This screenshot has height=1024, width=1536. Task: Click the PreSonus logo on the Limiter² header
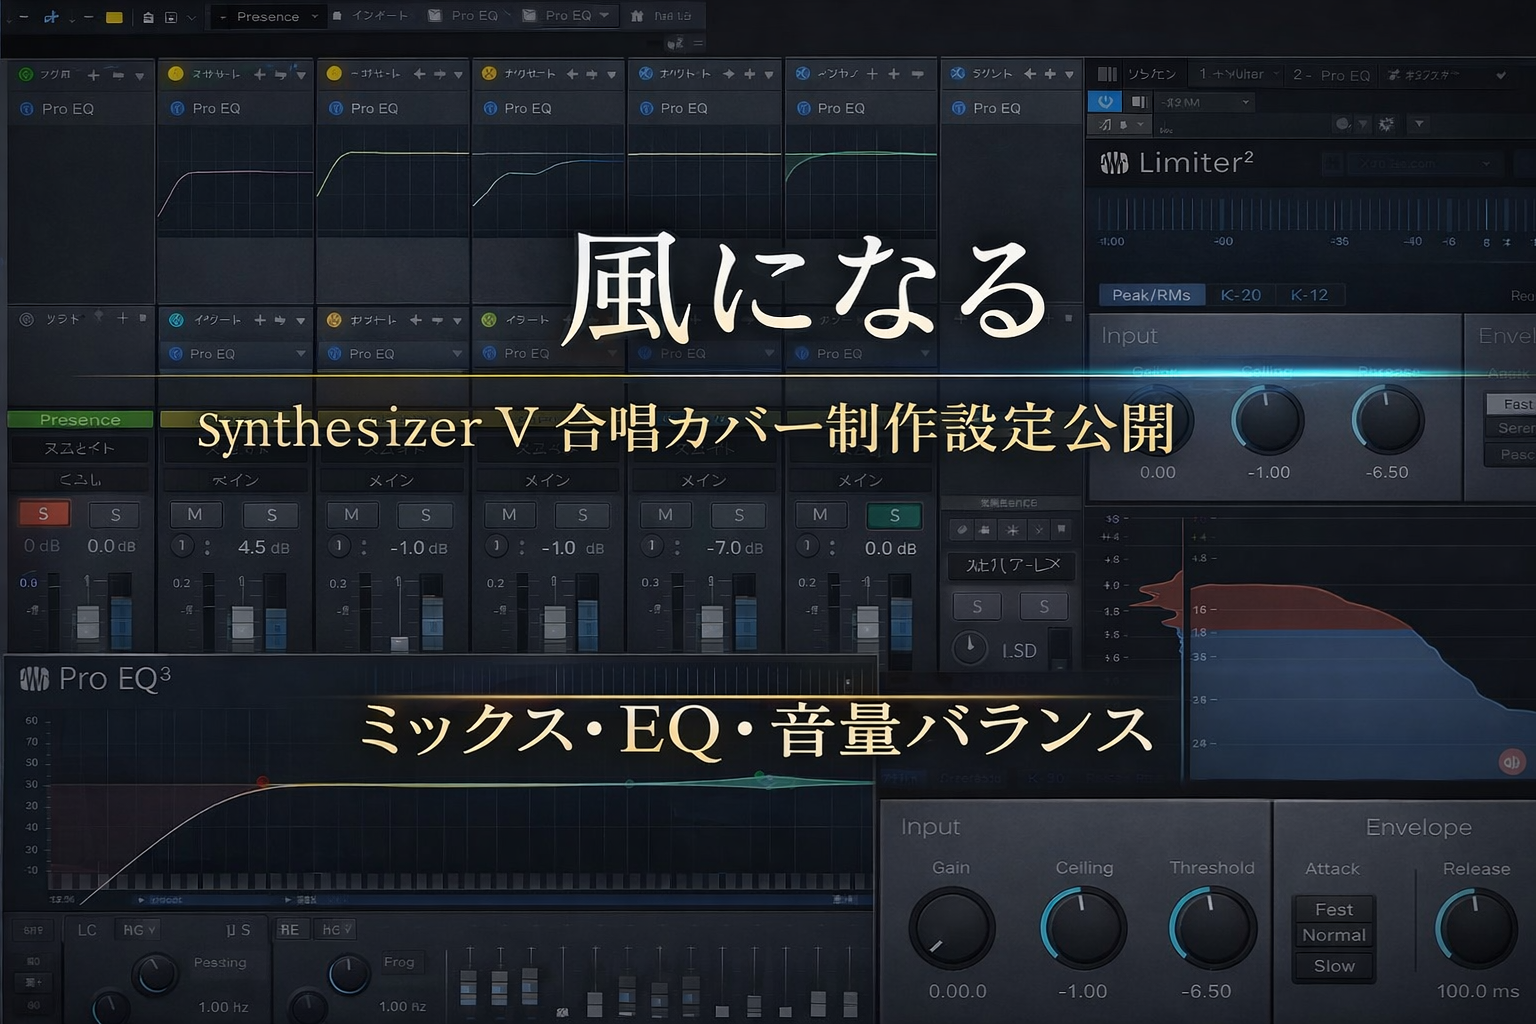1116,163
